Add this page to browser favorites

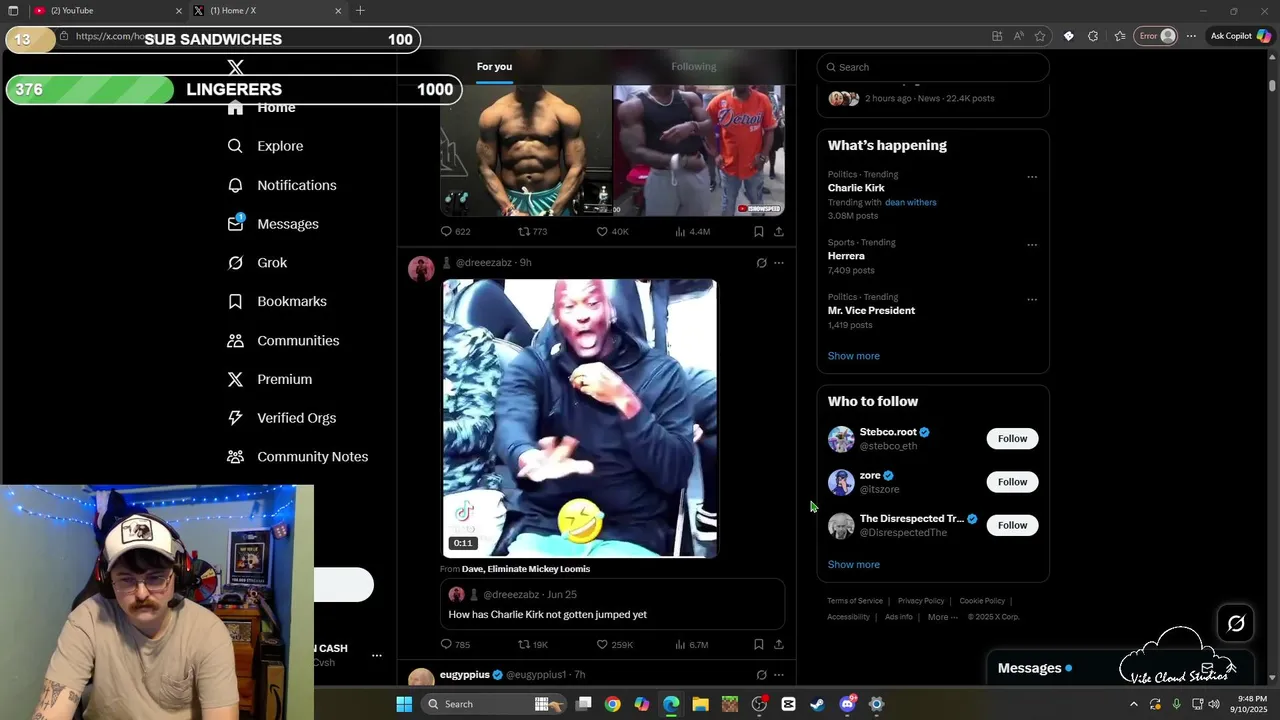(1040, 36)
